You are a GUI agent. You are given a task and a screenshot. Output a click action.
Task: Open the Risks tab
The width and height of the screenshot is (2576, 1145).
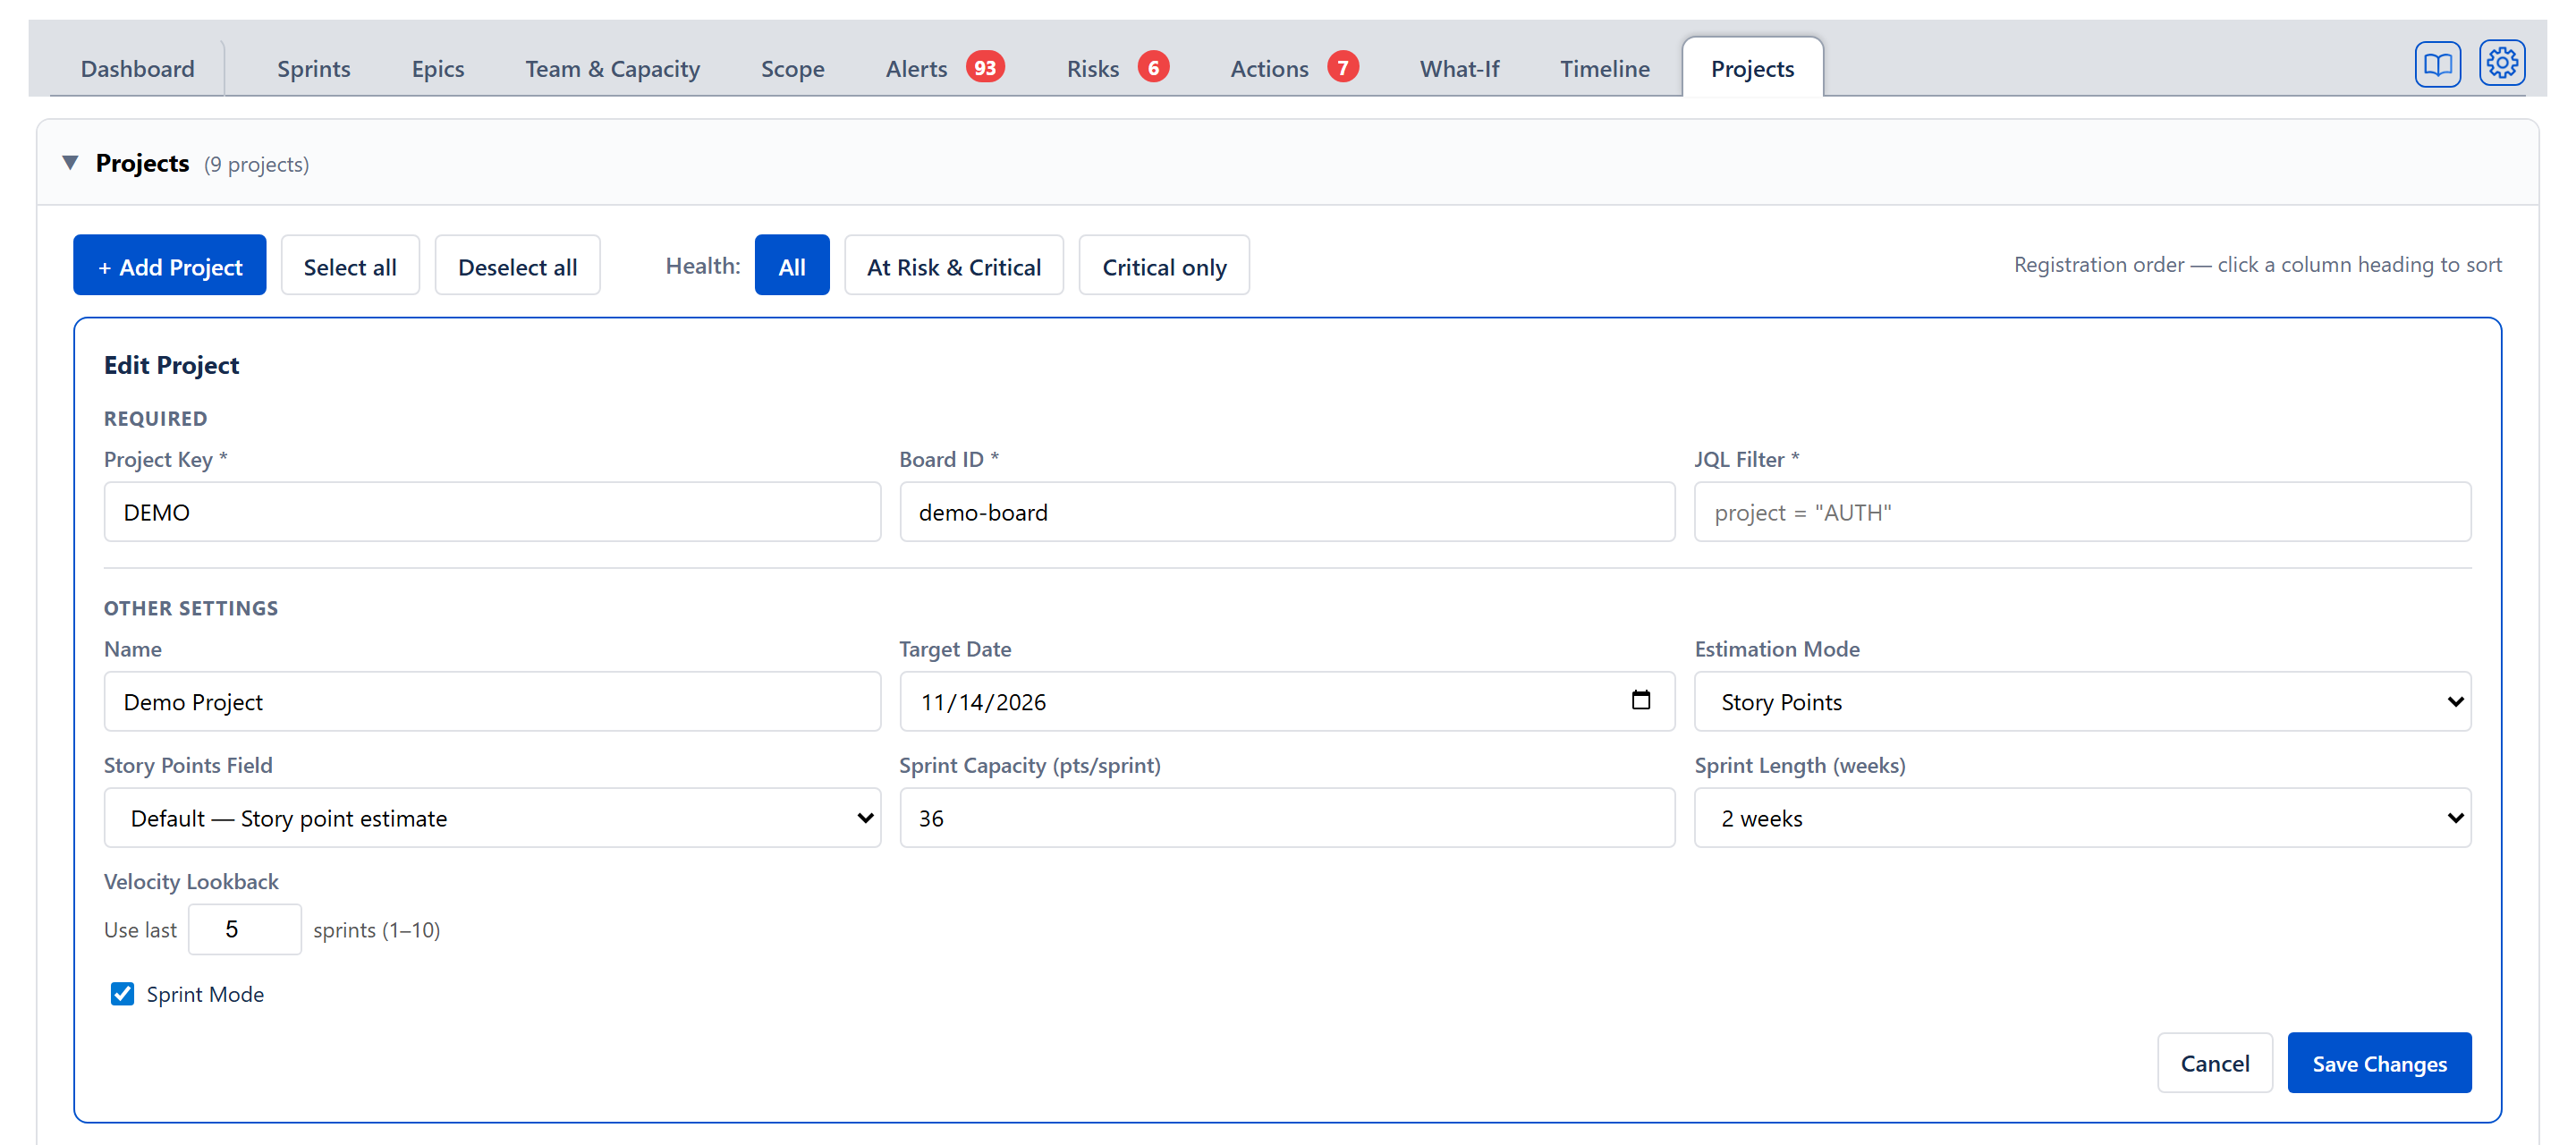[x=1117, y=68]
